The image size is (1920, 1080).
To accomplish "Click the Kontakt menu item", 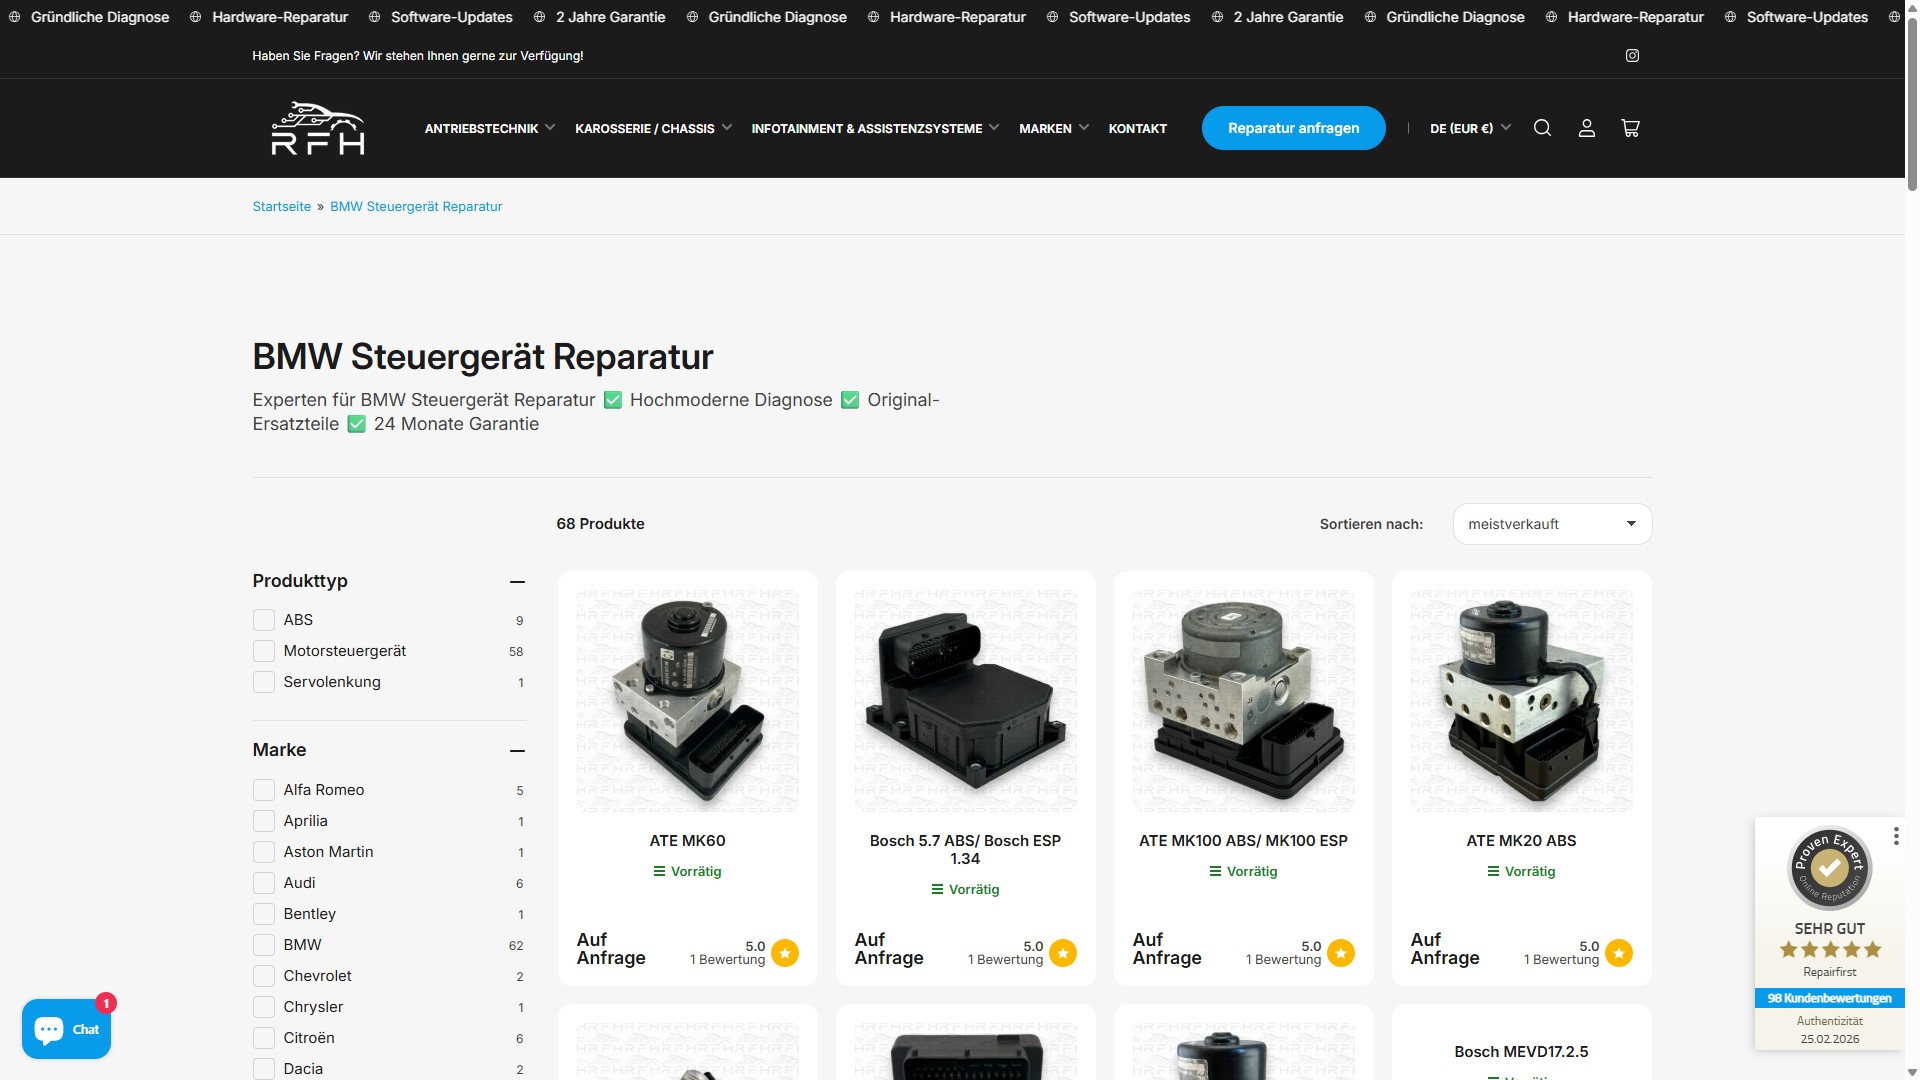I will click(x=1137, y=128).
